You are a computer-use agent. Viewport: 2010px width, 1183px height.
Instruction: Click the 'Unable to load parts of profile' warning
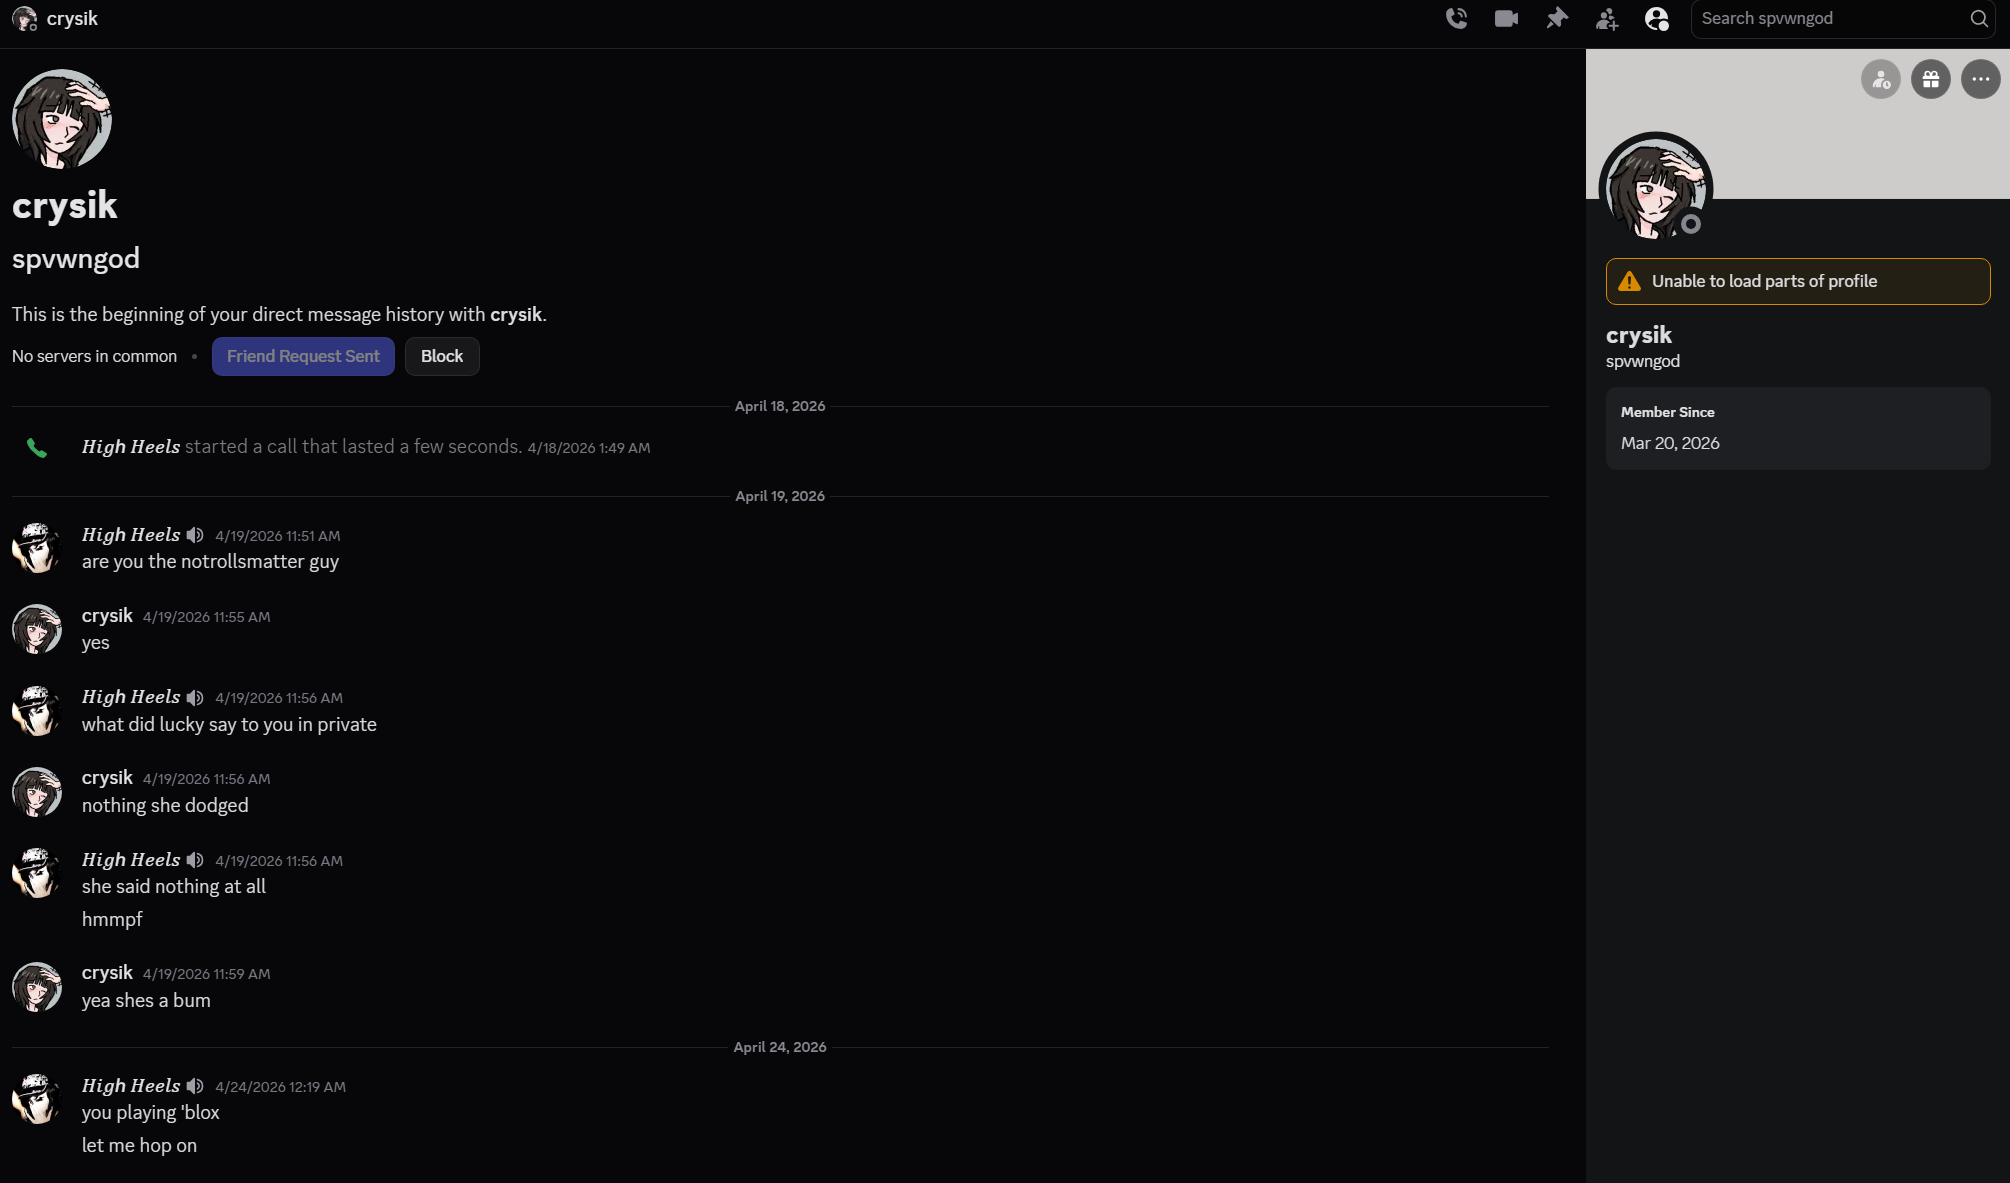click(x=1798, y=281)
